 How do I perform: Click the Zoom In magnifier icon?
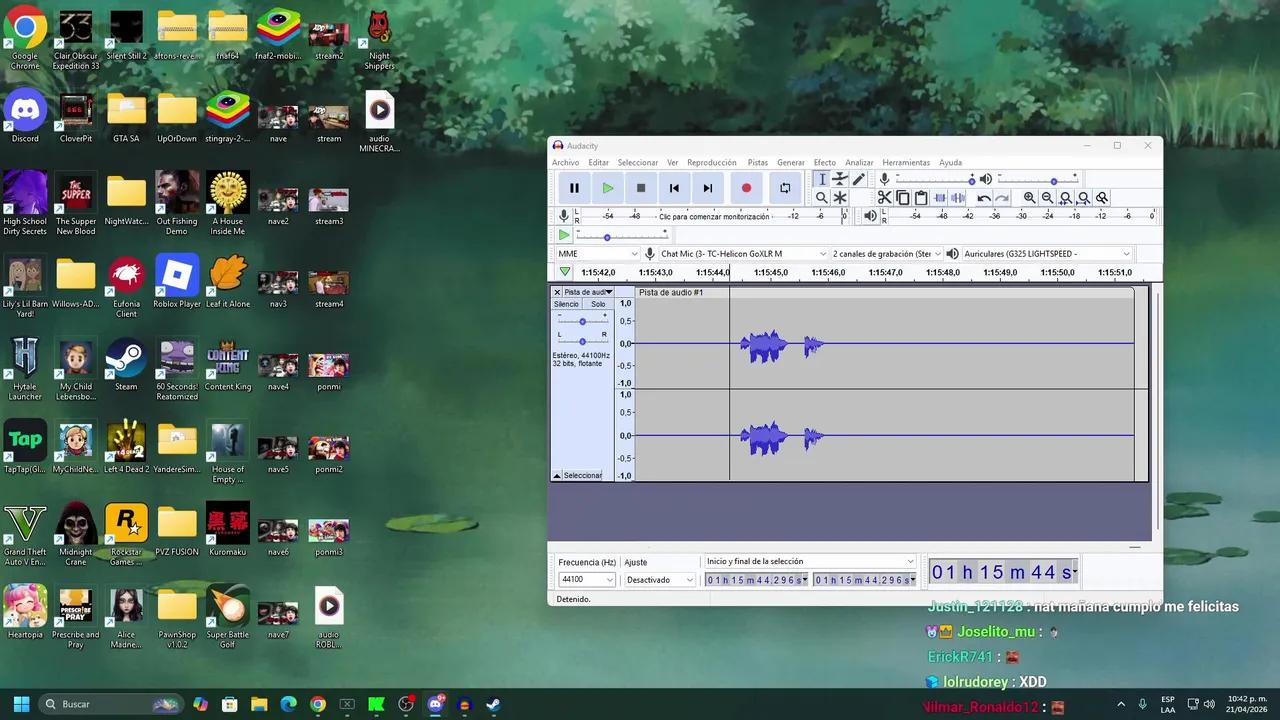pos(1029,198)
